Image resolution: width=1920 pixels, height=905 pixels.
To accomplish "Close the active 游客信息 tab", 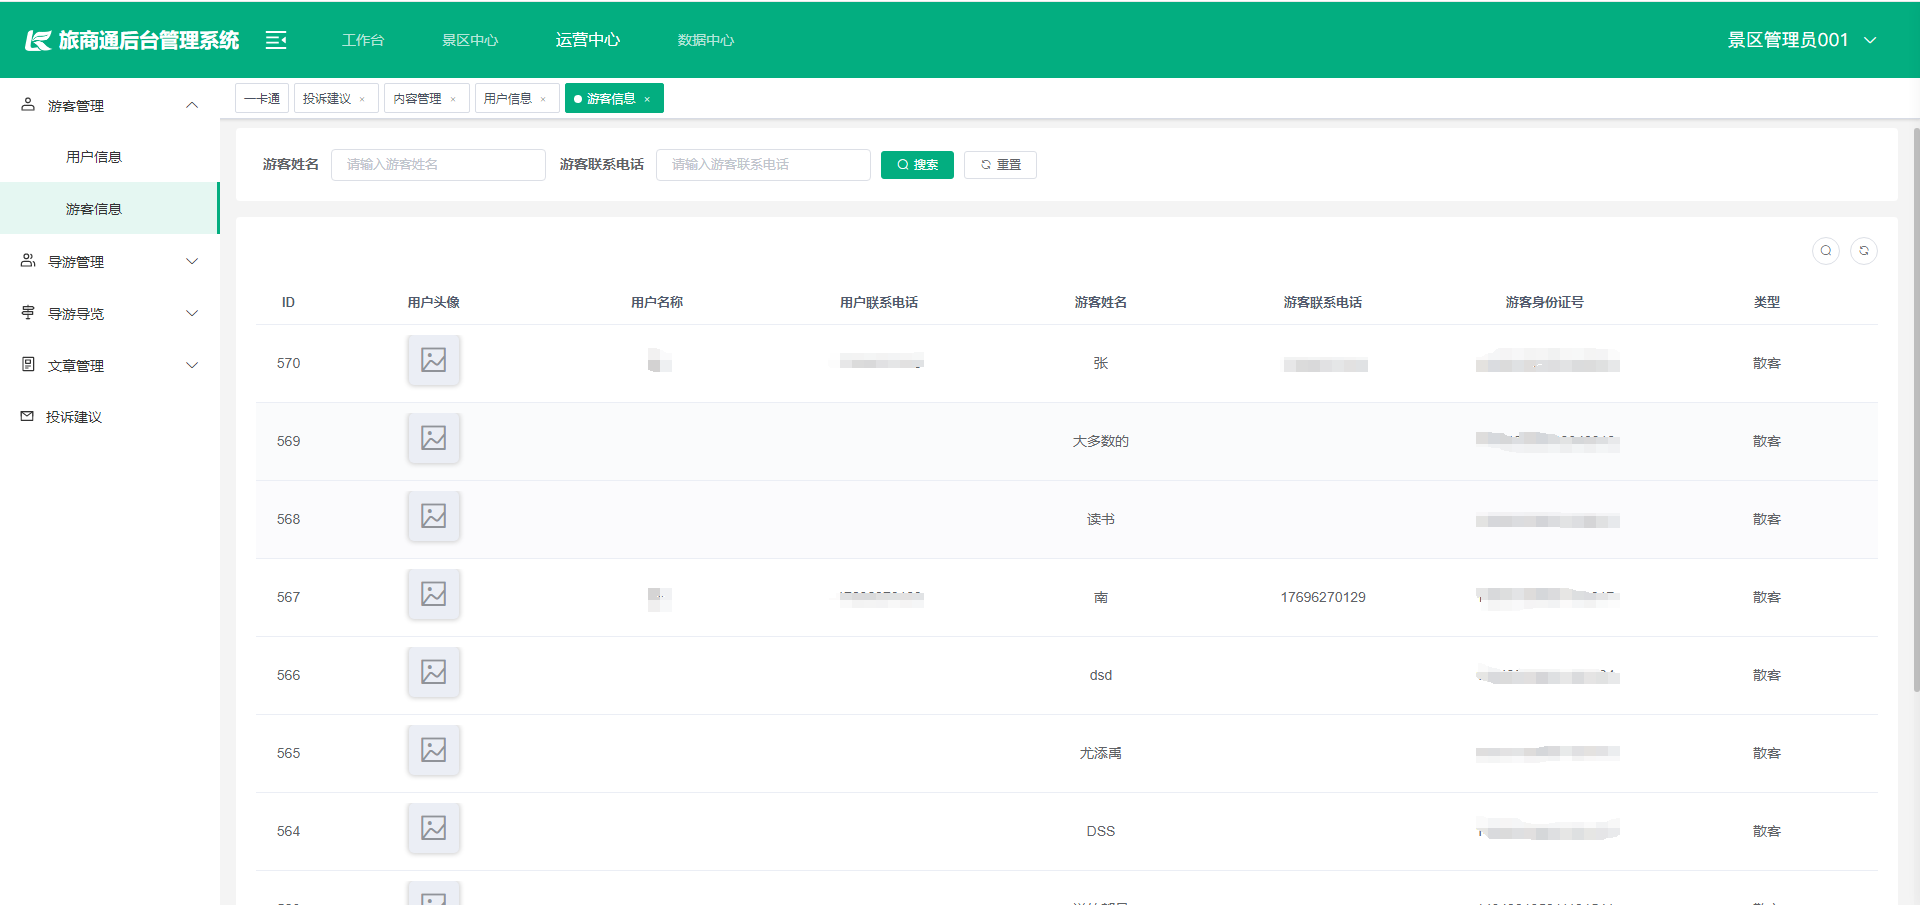I will click(x=647, y=99).
